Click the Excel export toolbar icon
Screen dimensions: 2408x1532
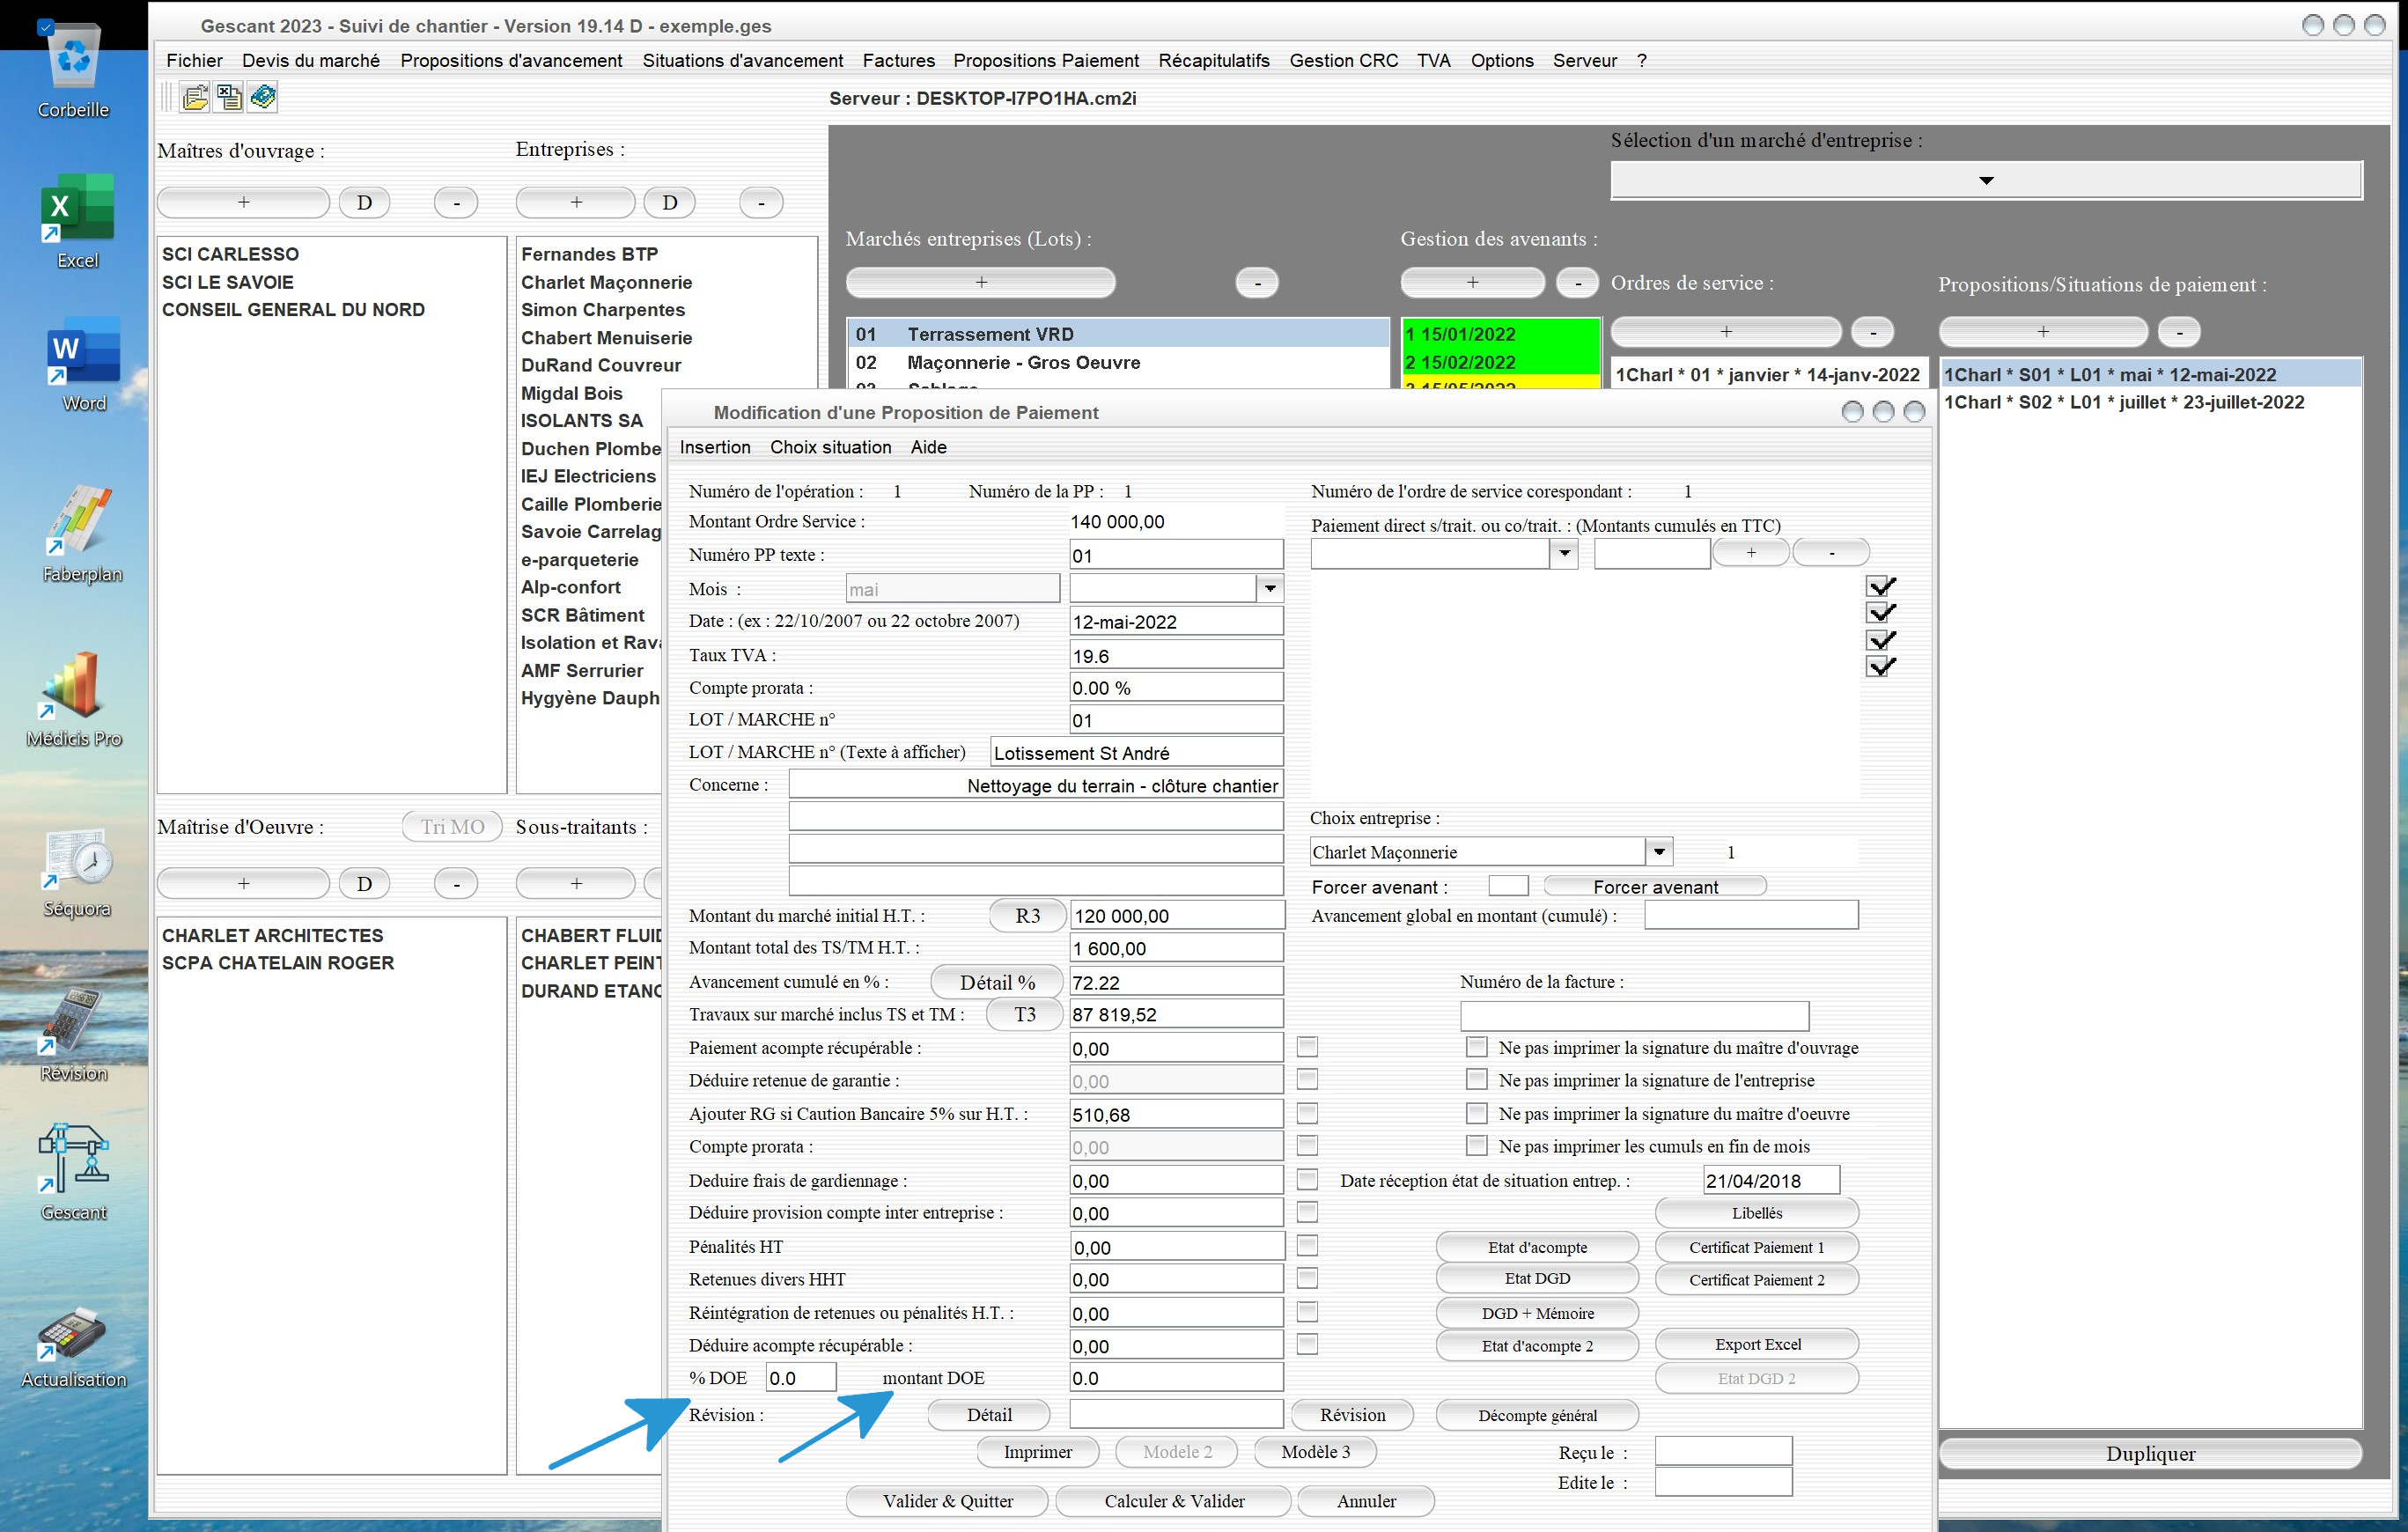coord(229,97)
